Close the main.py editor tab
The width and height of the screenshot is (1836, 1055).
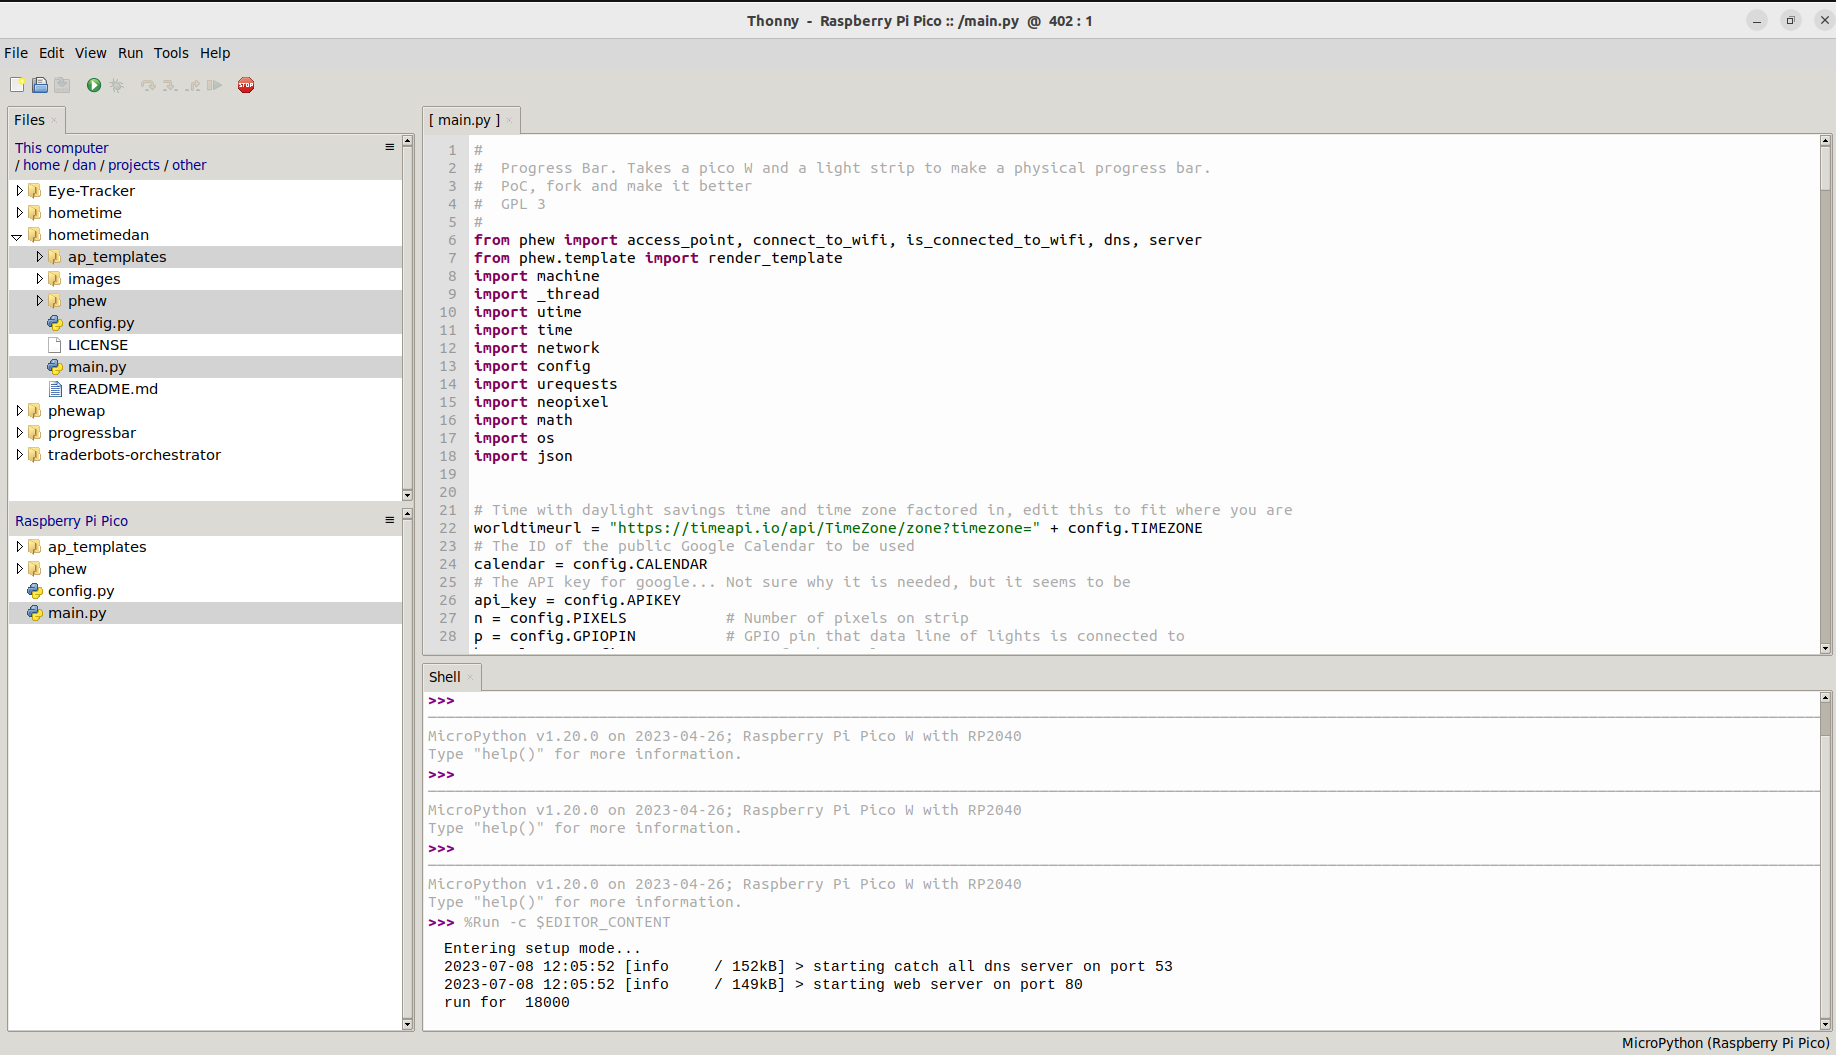pyautogui.click(x=508, y=119)
